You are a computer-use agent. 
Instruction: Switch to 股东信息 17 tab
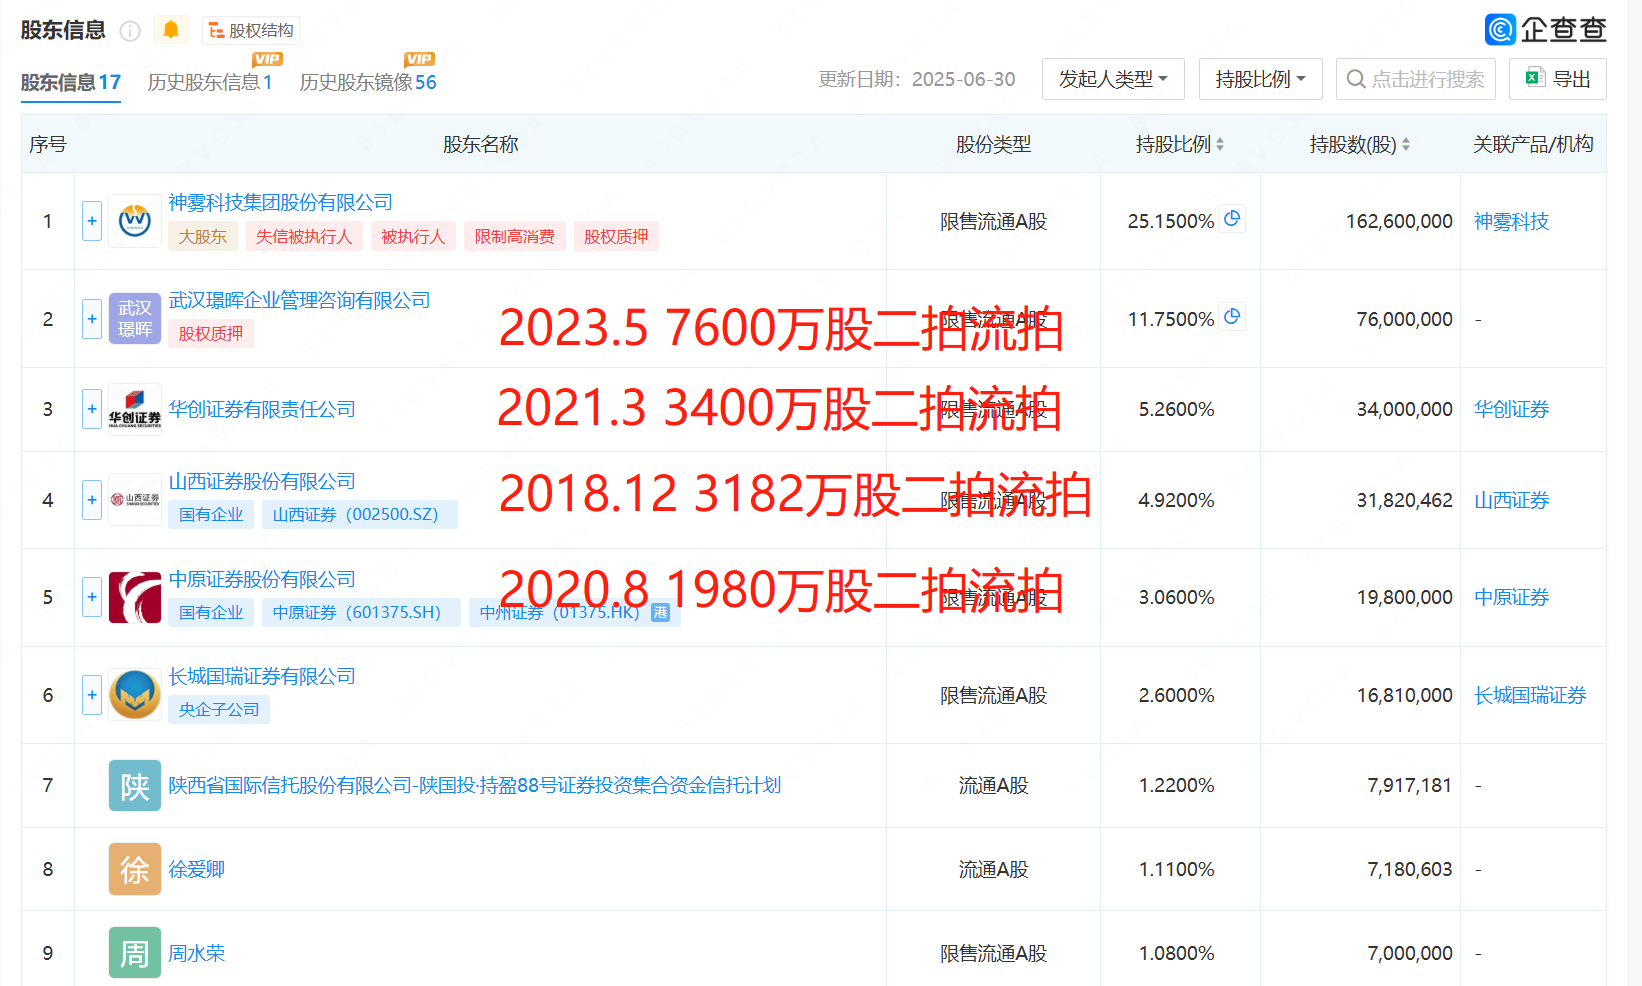pos(71,82)
